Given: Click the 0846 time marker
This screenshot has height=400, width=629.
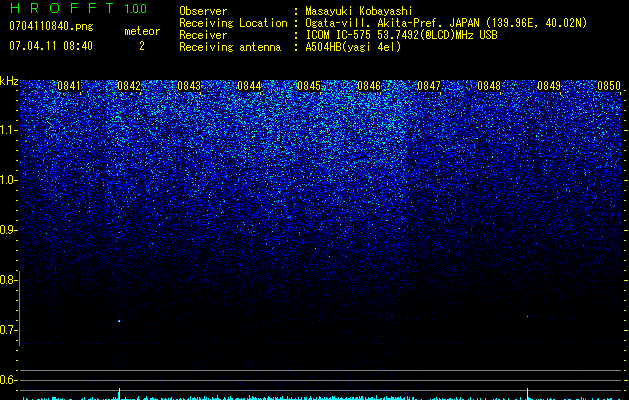Looking at the screenshot, I should pos(369,86).
